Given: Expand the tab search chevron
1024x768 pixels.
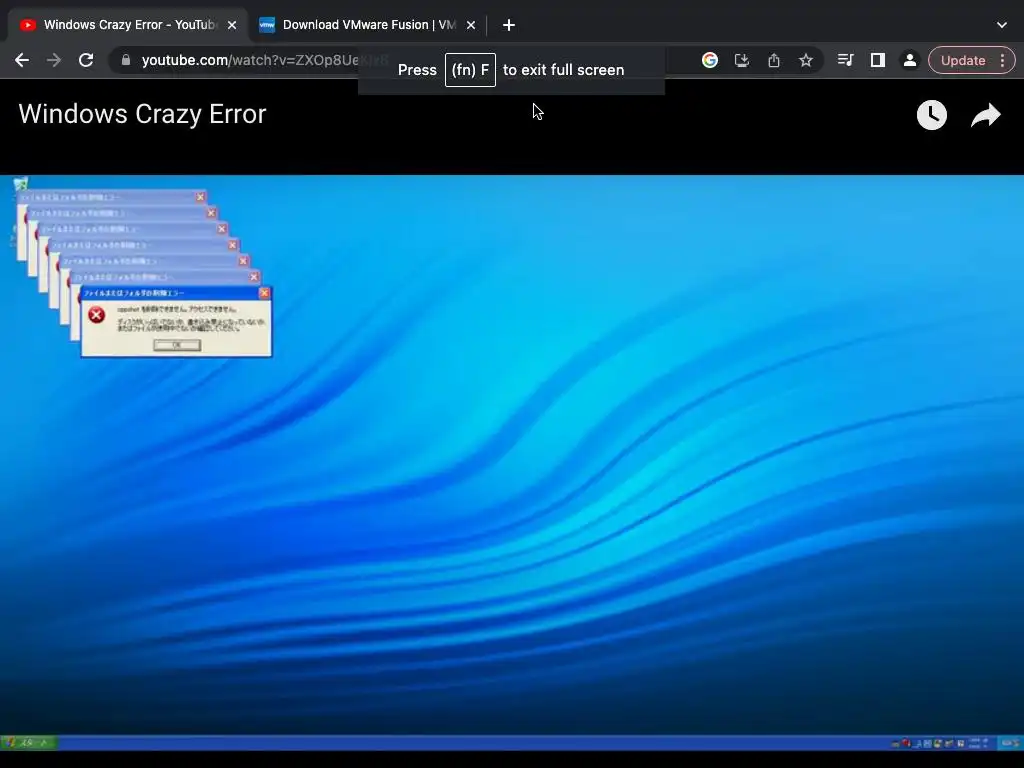Looking at the screenshot, I should tap(1002, 25).
